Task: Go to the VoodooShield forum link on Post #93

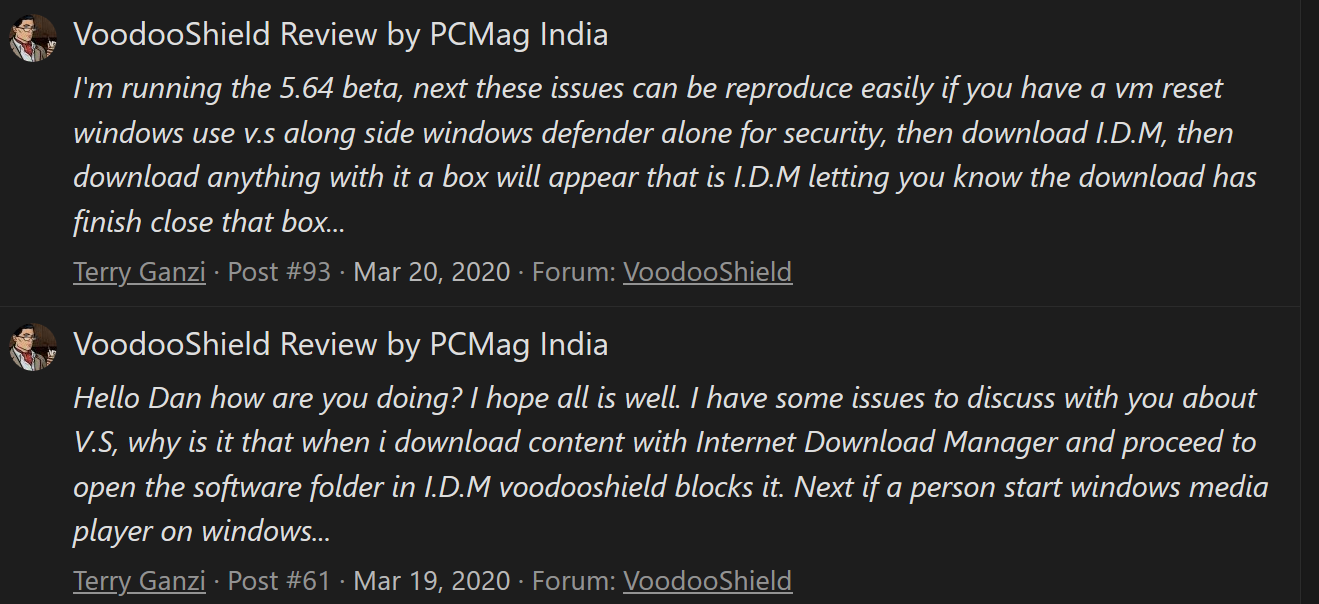Action: pyautogui.click(x=707, y=272)
